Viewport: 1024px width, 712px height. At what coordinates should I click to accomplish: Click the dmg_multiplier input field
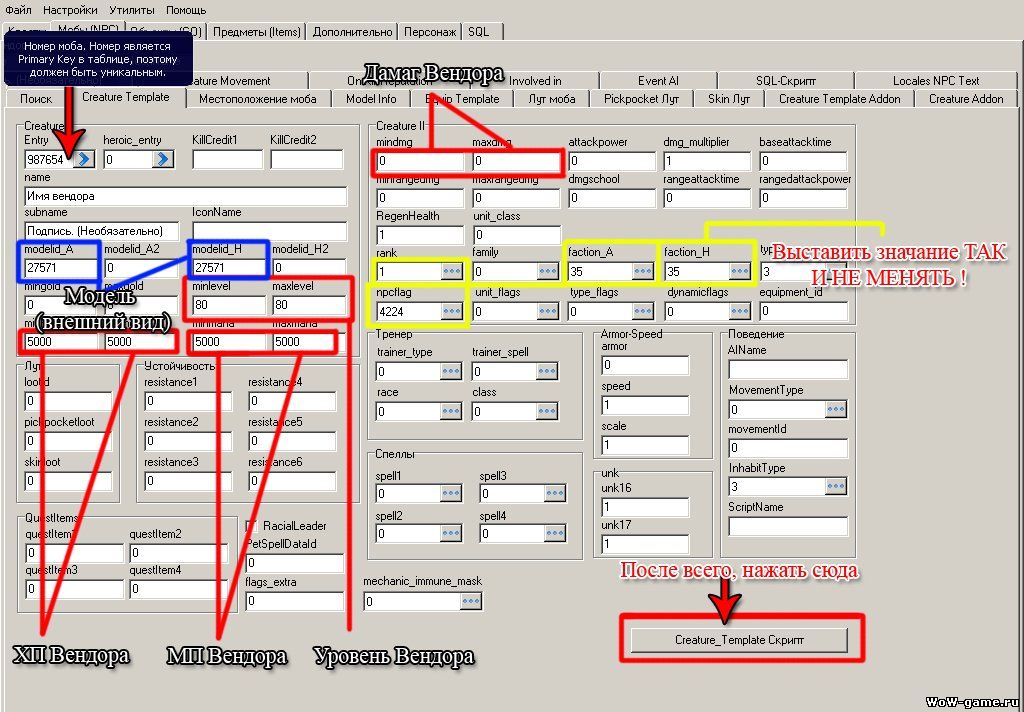click(707, 161)
